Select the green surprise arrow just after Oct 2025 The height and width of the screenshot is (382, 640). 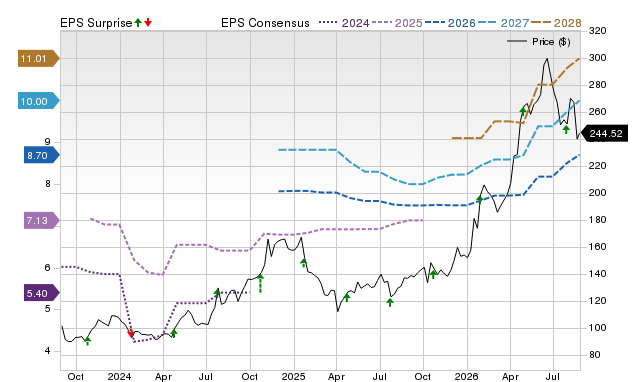[x=433, y=274]
